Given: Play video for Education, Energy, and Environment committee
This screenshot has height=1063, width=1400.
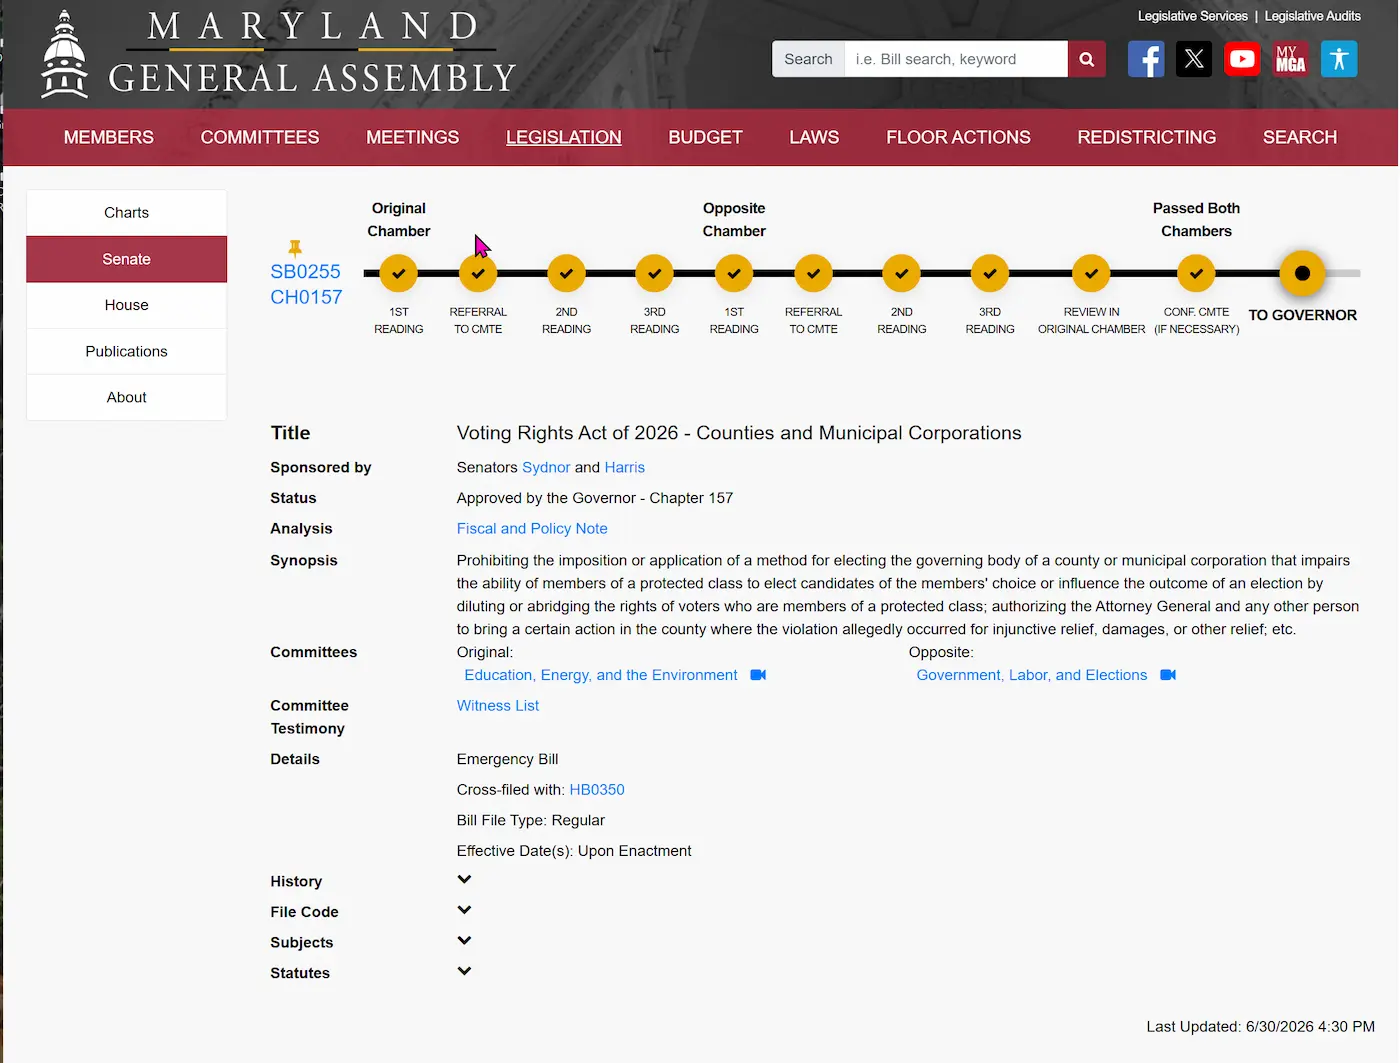Looking at the screenshot, I should click(x=758, y=675).
